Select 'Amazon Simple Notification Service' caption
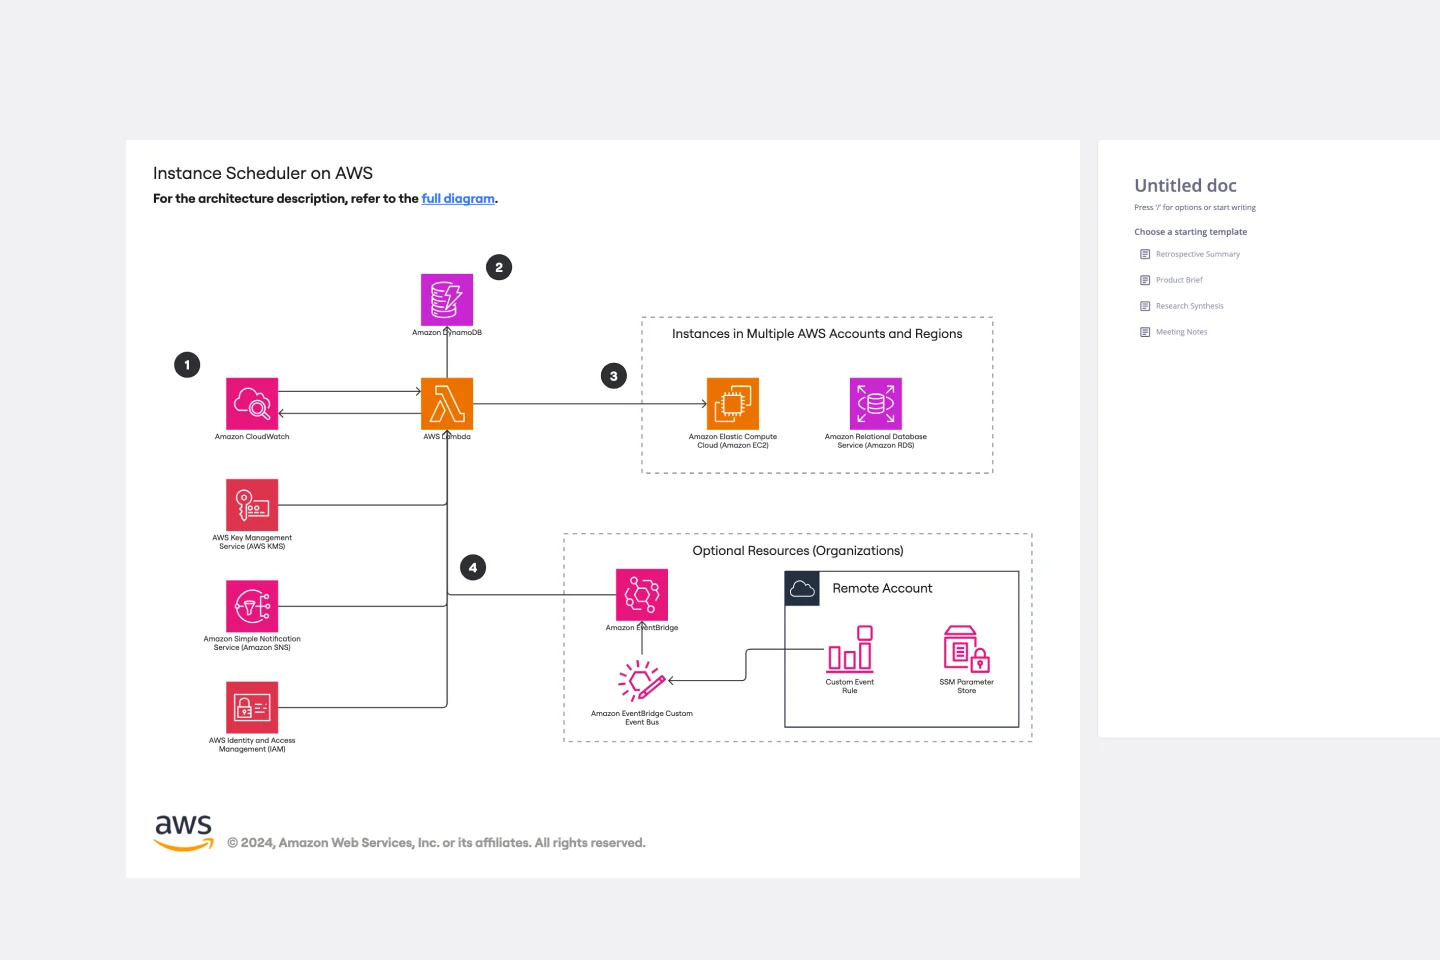 [252, 643]
